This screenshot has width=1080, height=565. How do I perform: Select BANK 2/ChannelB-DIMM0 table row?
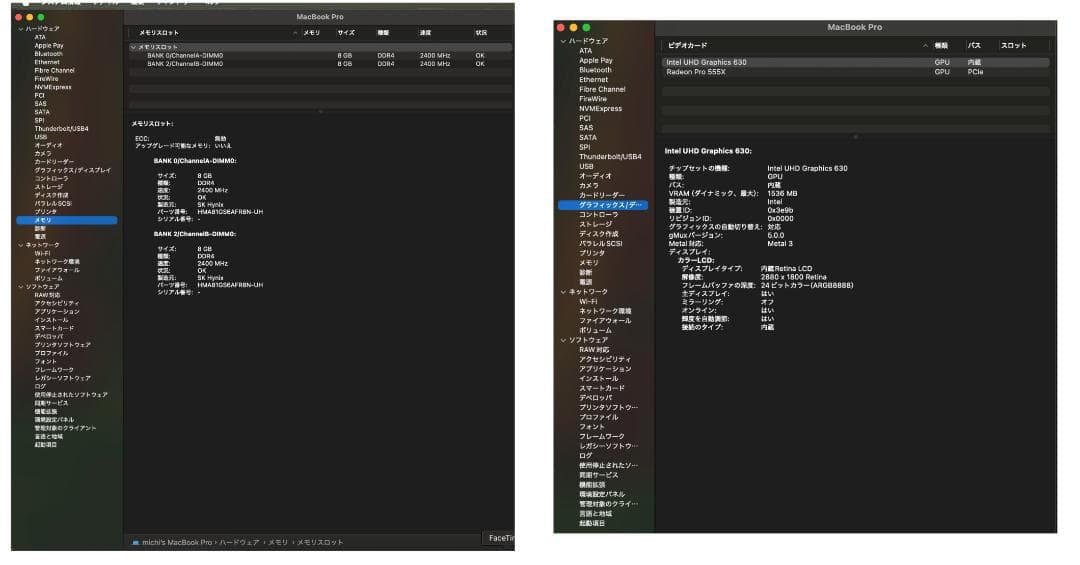coord(320,63)
